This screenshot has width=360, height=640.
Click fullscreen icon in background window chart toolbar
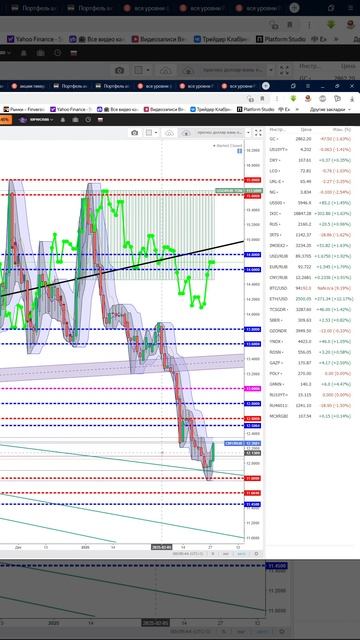(284, 70)
